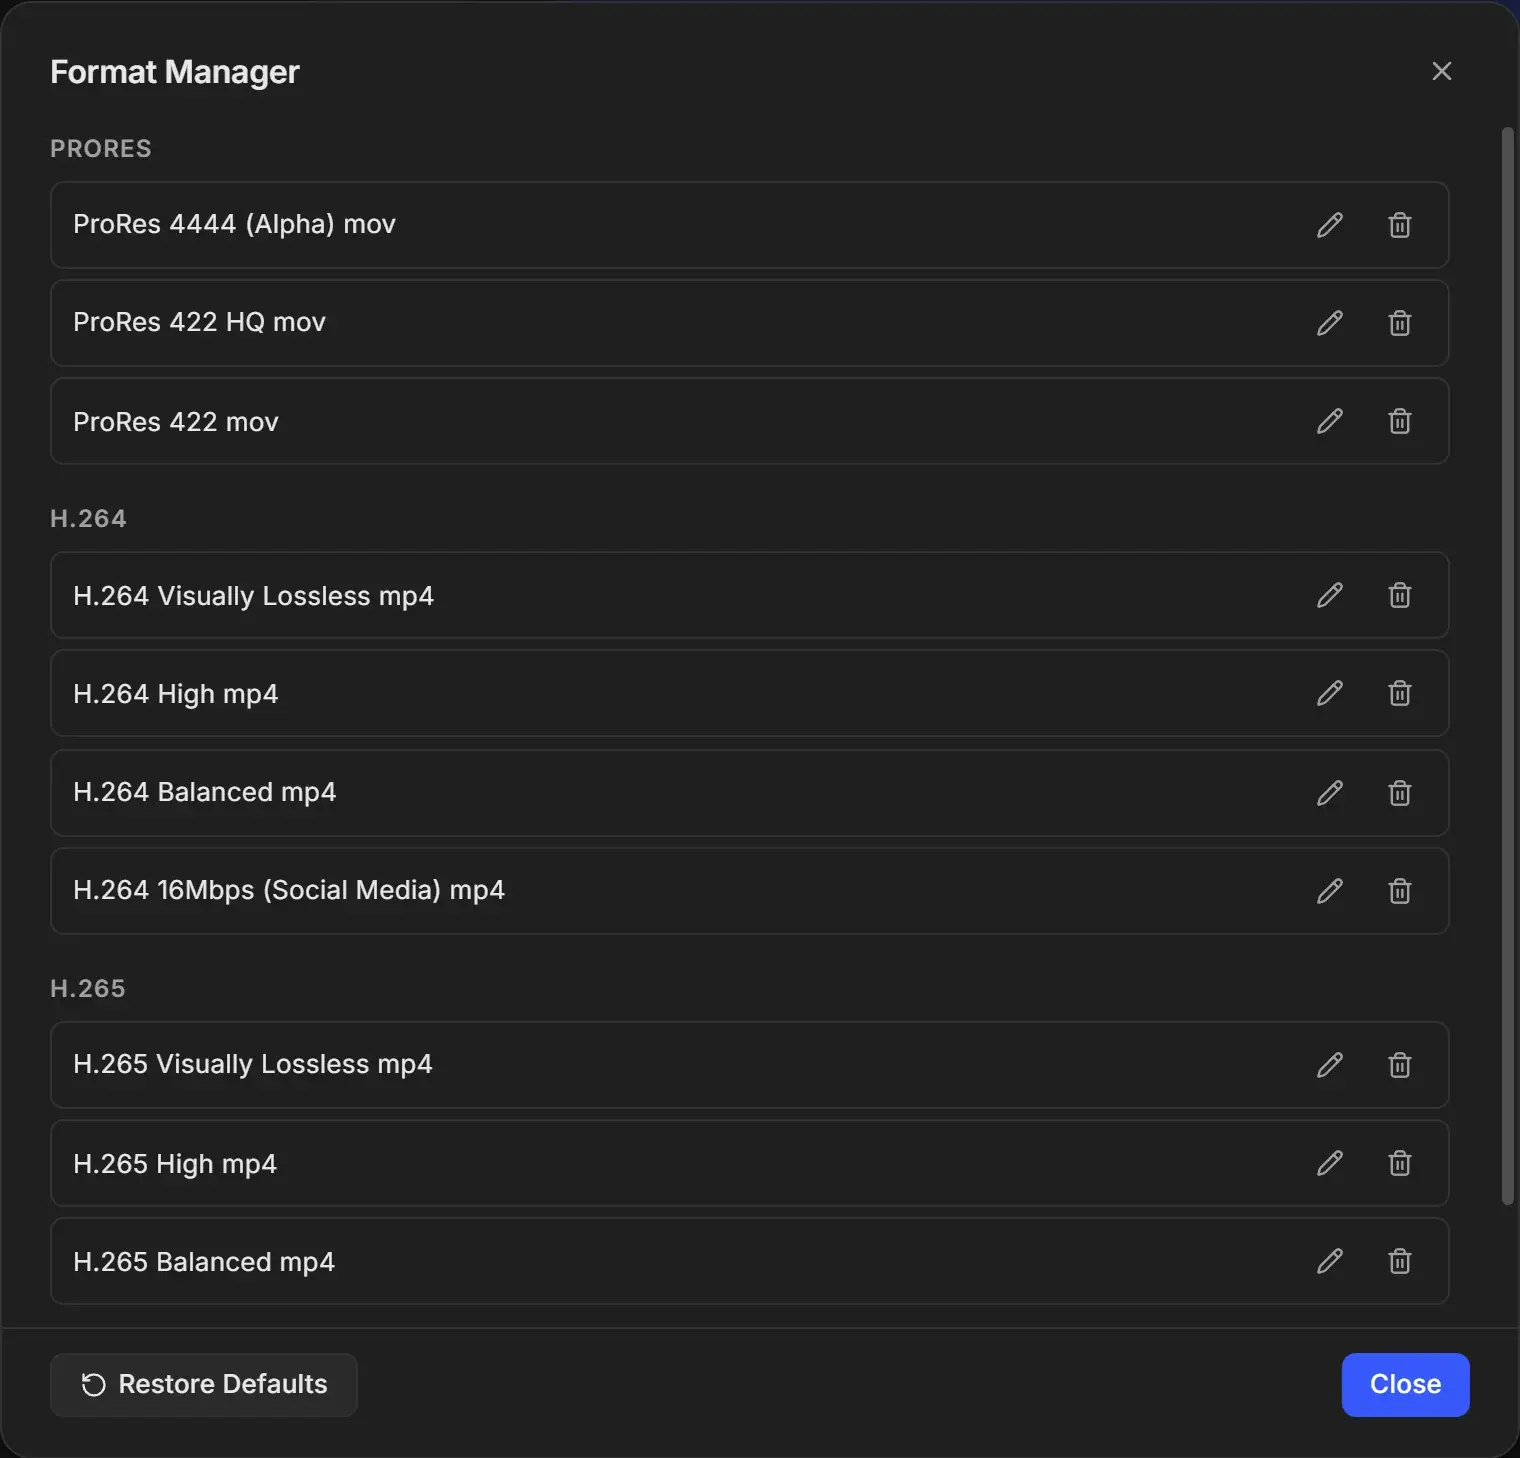Delete the H.264 Visually Lossless mp4 format
This screenshot has height=1458, width=1520.
(1400, 595)
